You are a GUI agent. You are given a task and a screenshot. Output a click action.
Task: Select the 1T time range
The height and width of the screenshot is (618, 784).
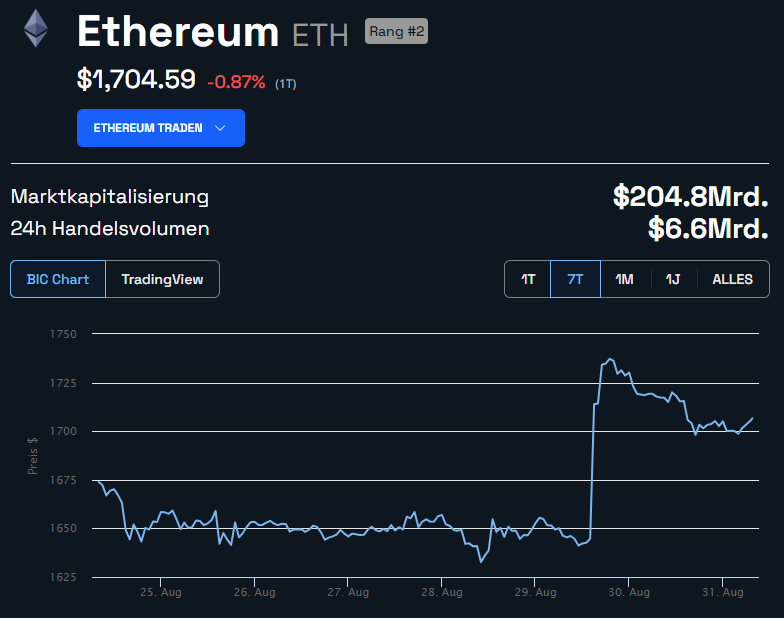(528, 279)
